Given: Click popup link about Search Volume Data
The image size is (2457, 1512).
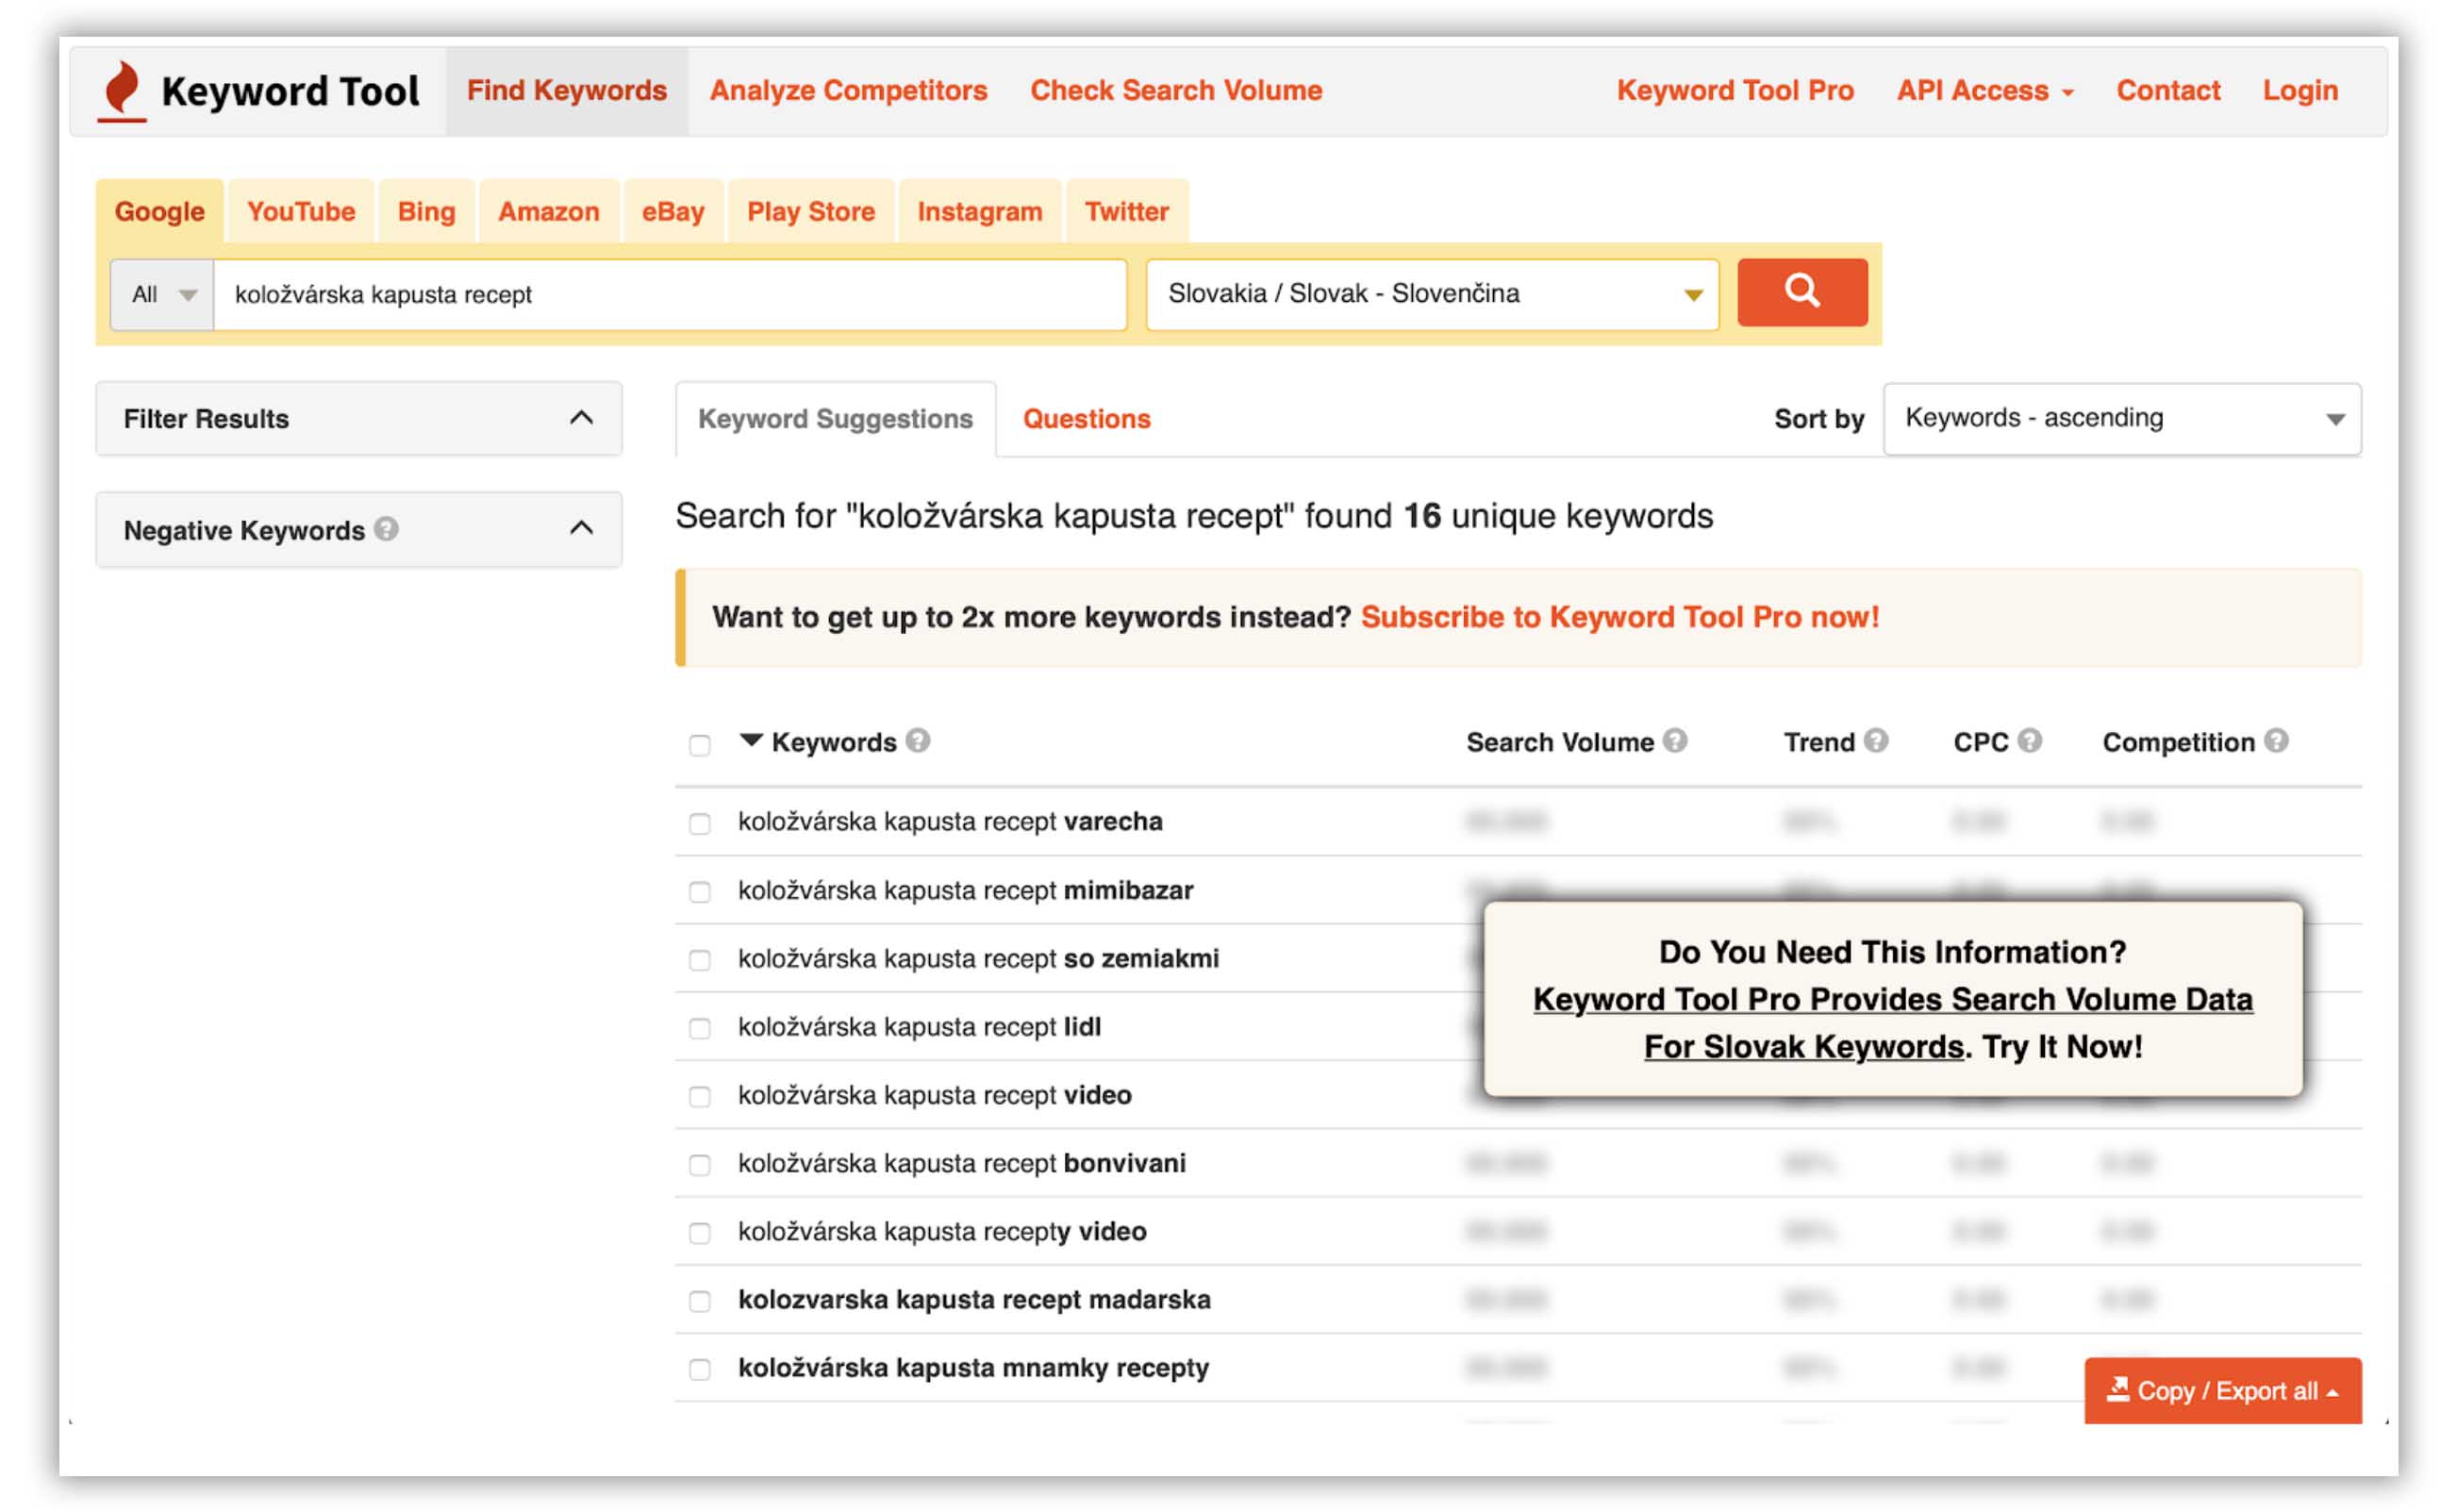Looking at the screenshot, I should (x=1892, y=1022).
